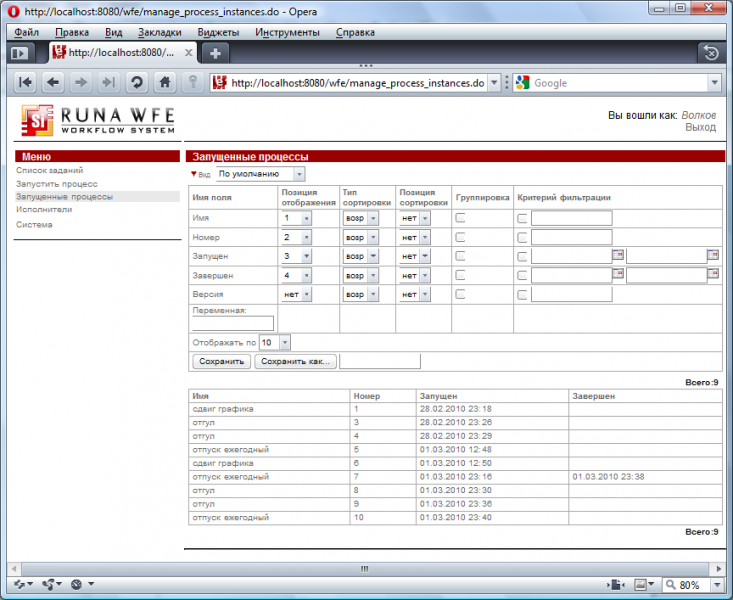
Task: Click the filter text field for Имя
Action: pyautogui.click(x=572, y=218)
